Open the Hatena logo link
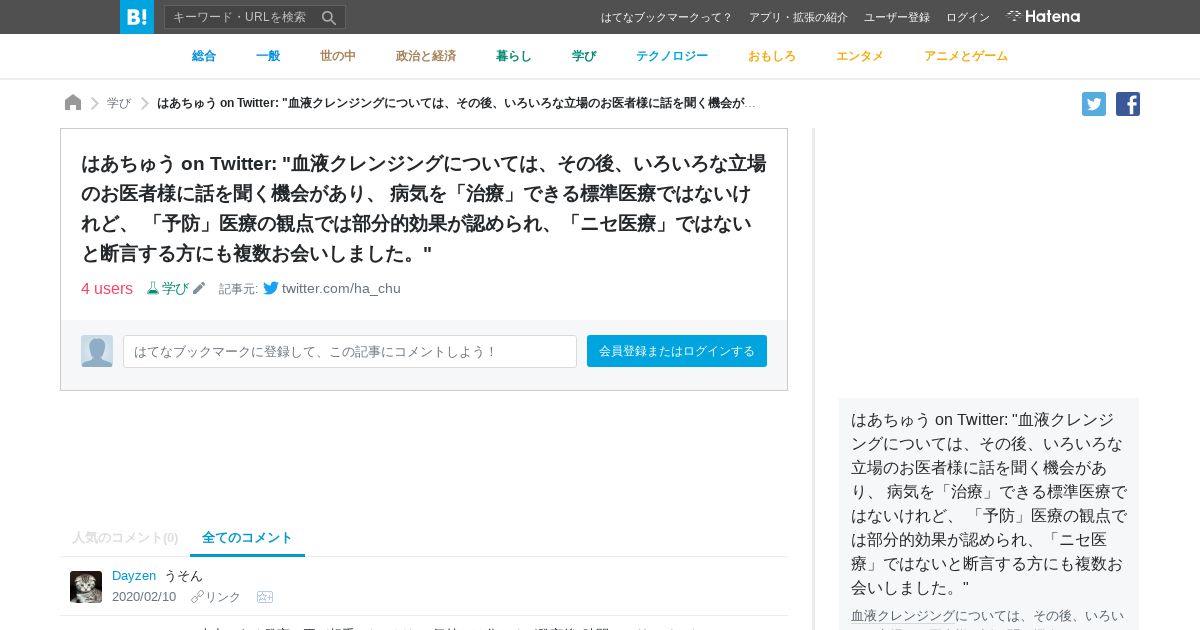 pos(1043,17)
